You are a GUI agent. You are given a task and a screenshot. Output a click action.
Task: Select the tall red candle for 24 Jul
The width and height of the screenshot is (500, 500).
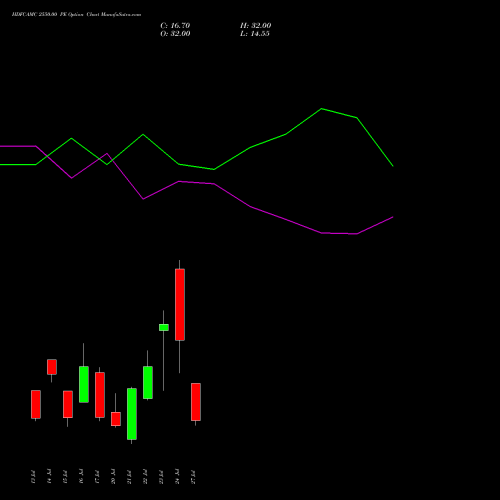[x=180, y=305]
